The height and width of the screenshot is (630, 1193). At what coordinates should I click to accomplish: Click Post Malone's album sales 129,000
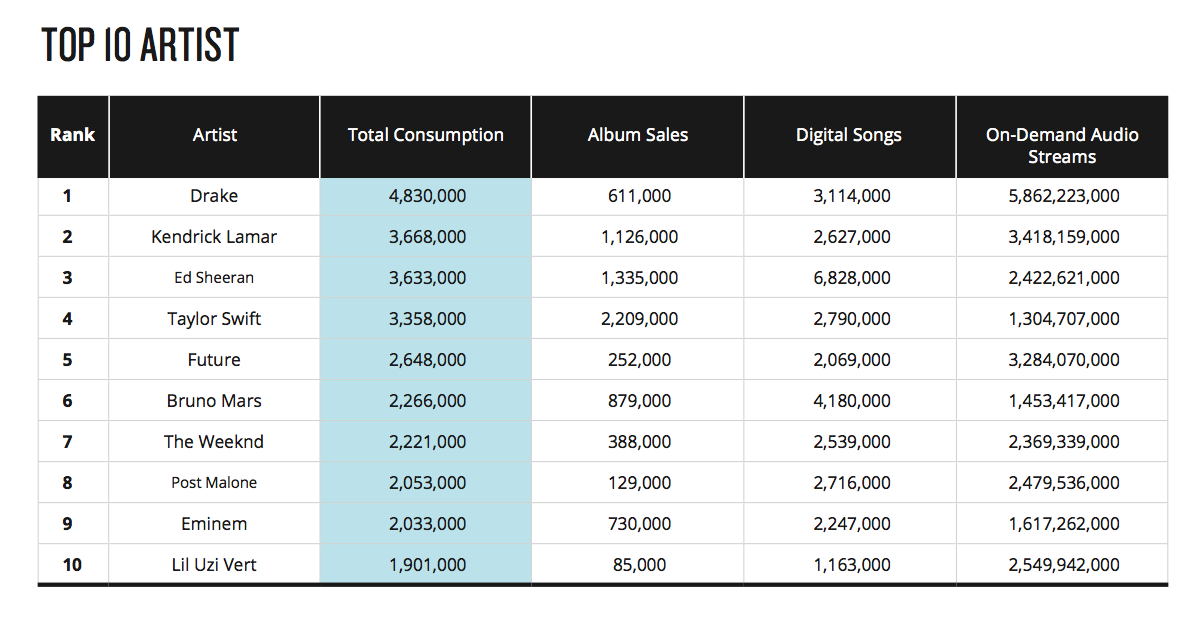click(639, 484)
